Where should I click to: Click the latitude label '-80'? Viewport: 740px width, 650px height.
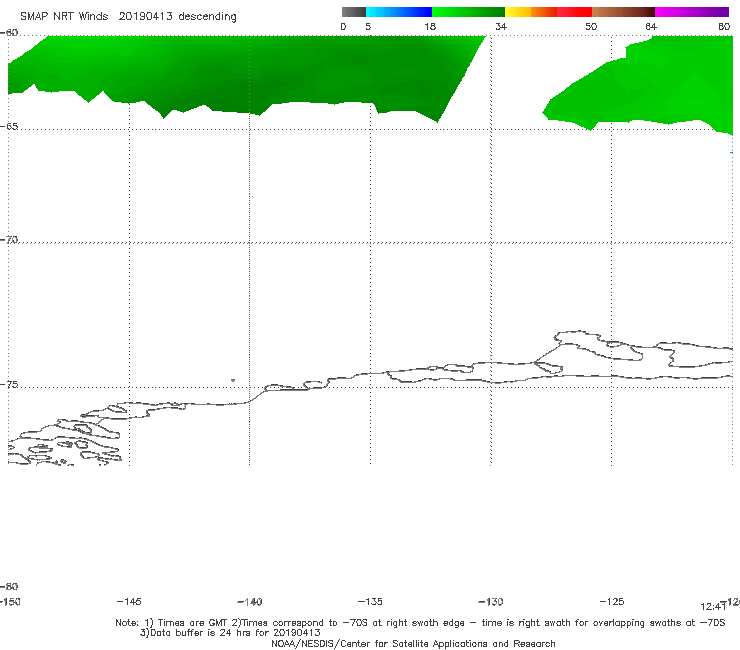[x=9, y=586]
